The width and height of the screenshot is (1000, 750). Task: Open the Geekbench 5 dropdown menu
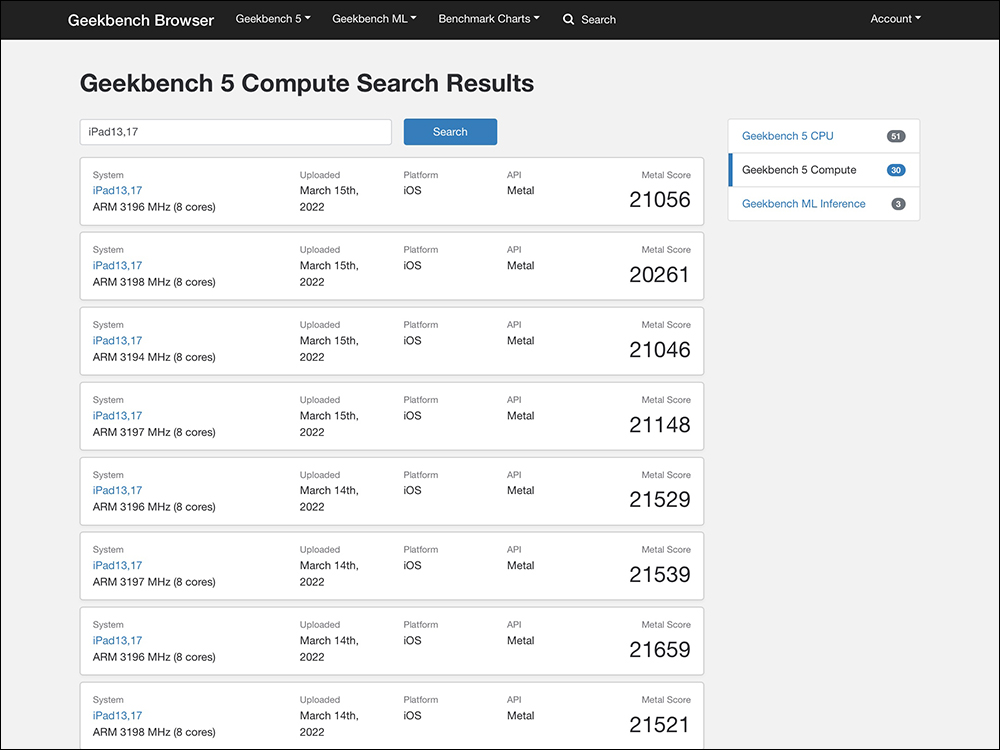point(272,19)
